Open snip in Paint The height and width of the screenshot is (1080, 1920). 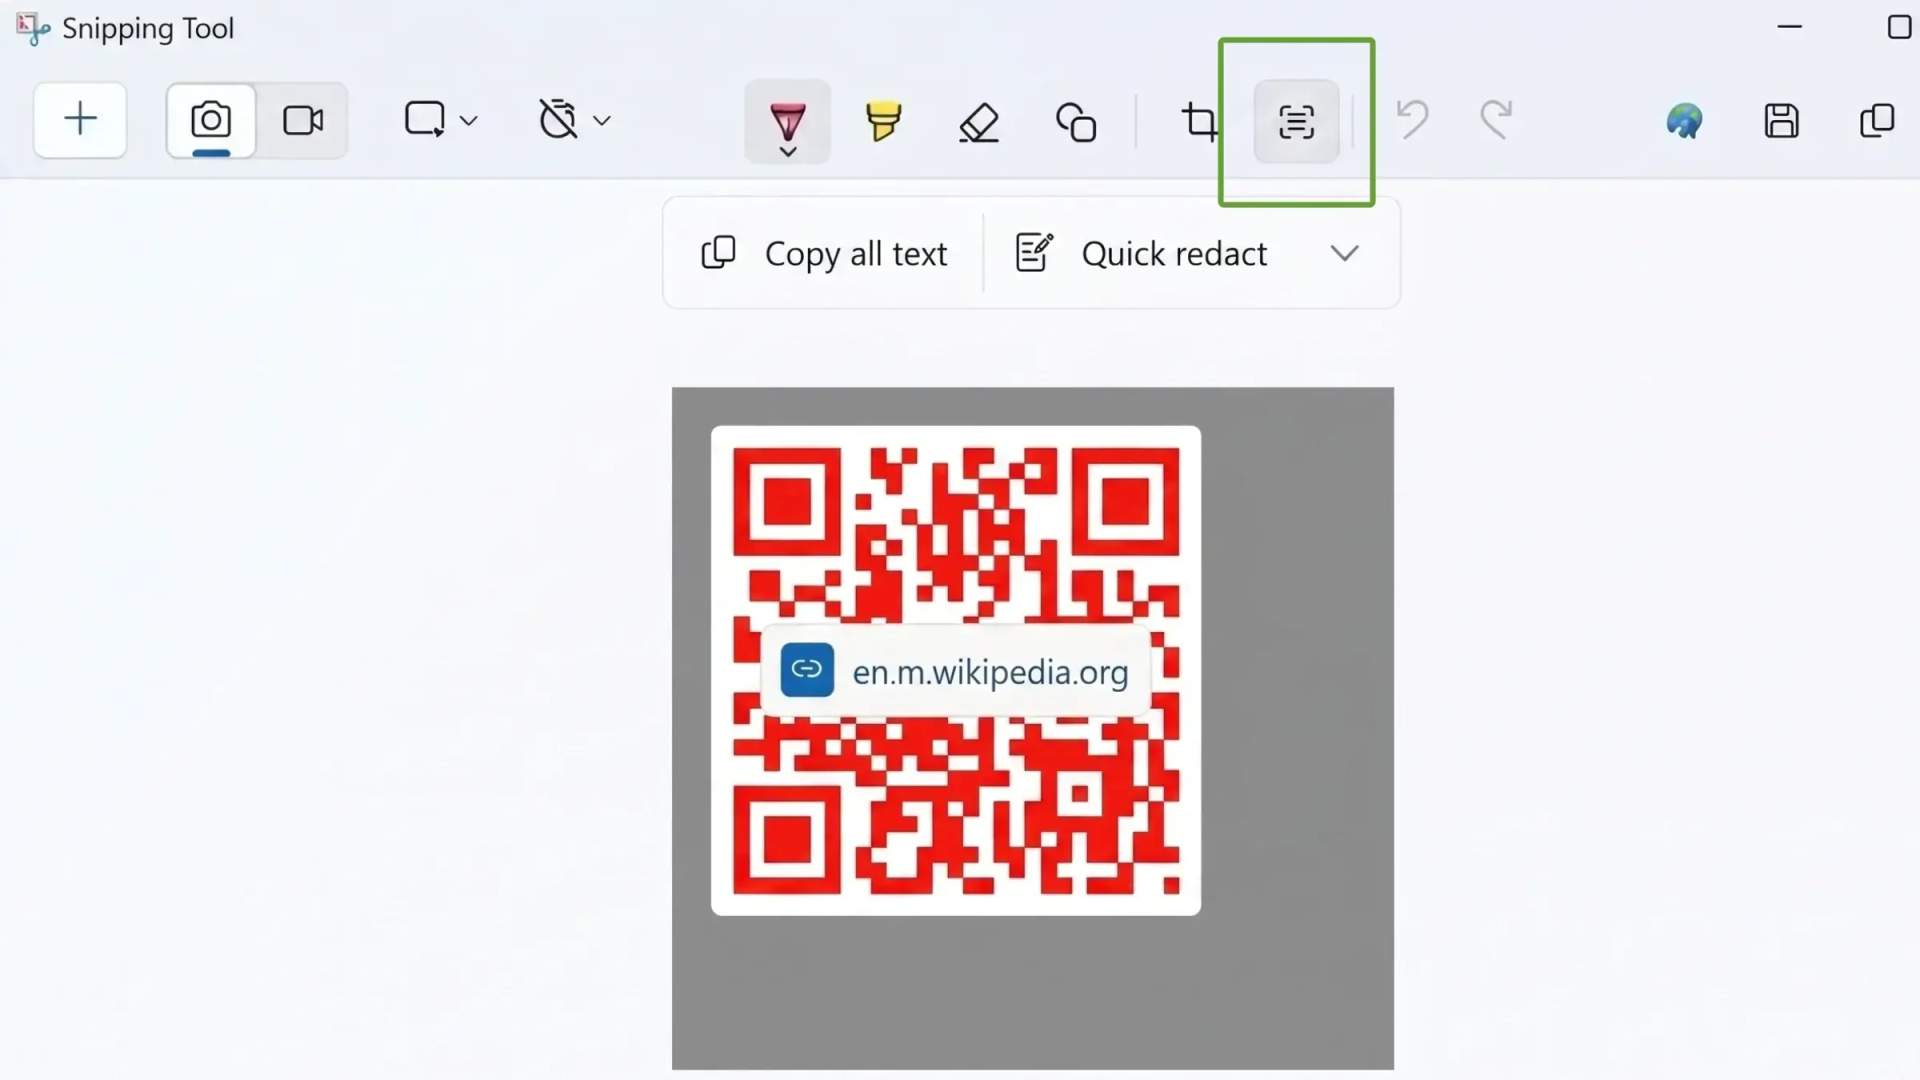[1684, 121]
